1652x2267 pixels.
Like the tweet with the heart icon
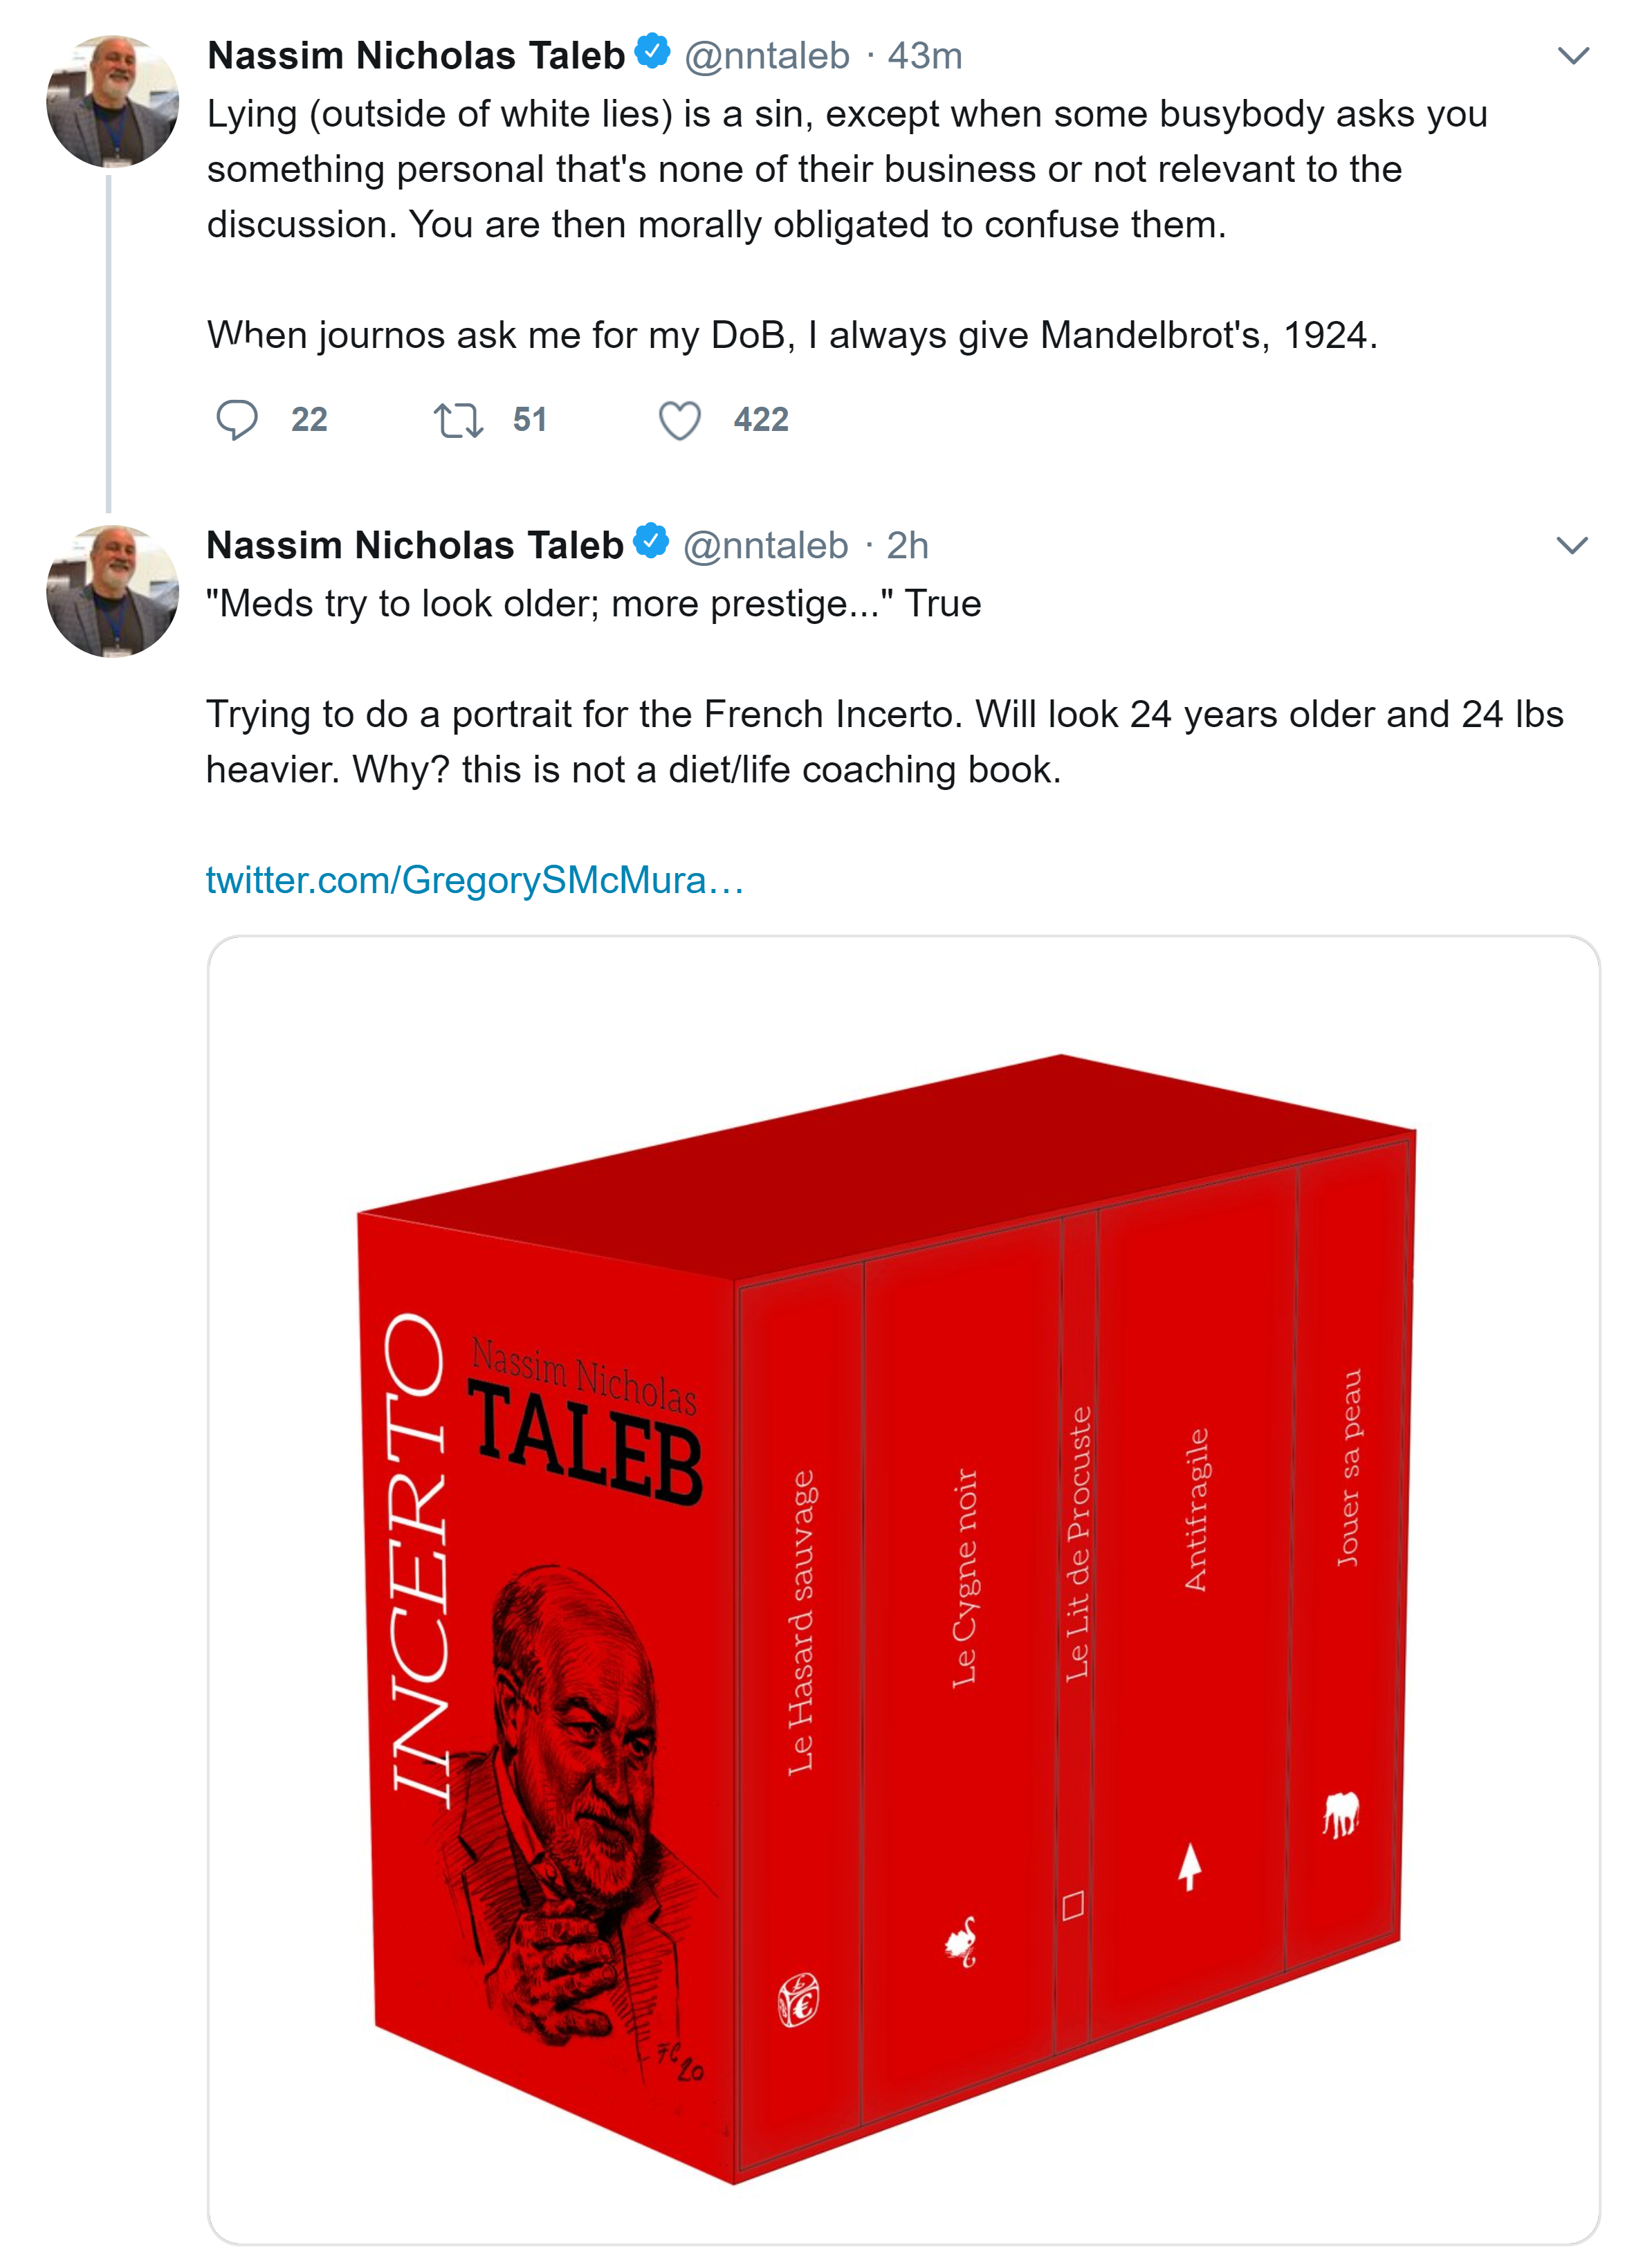[x=680, y=420]
